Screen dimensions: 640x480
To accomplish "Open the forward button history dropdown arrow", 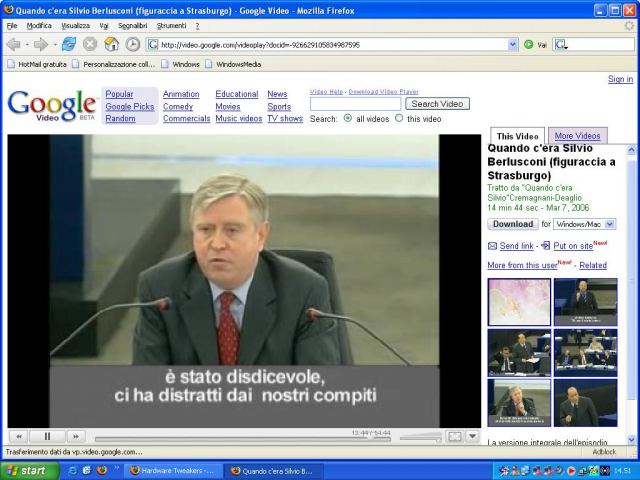I will (55, 44).
